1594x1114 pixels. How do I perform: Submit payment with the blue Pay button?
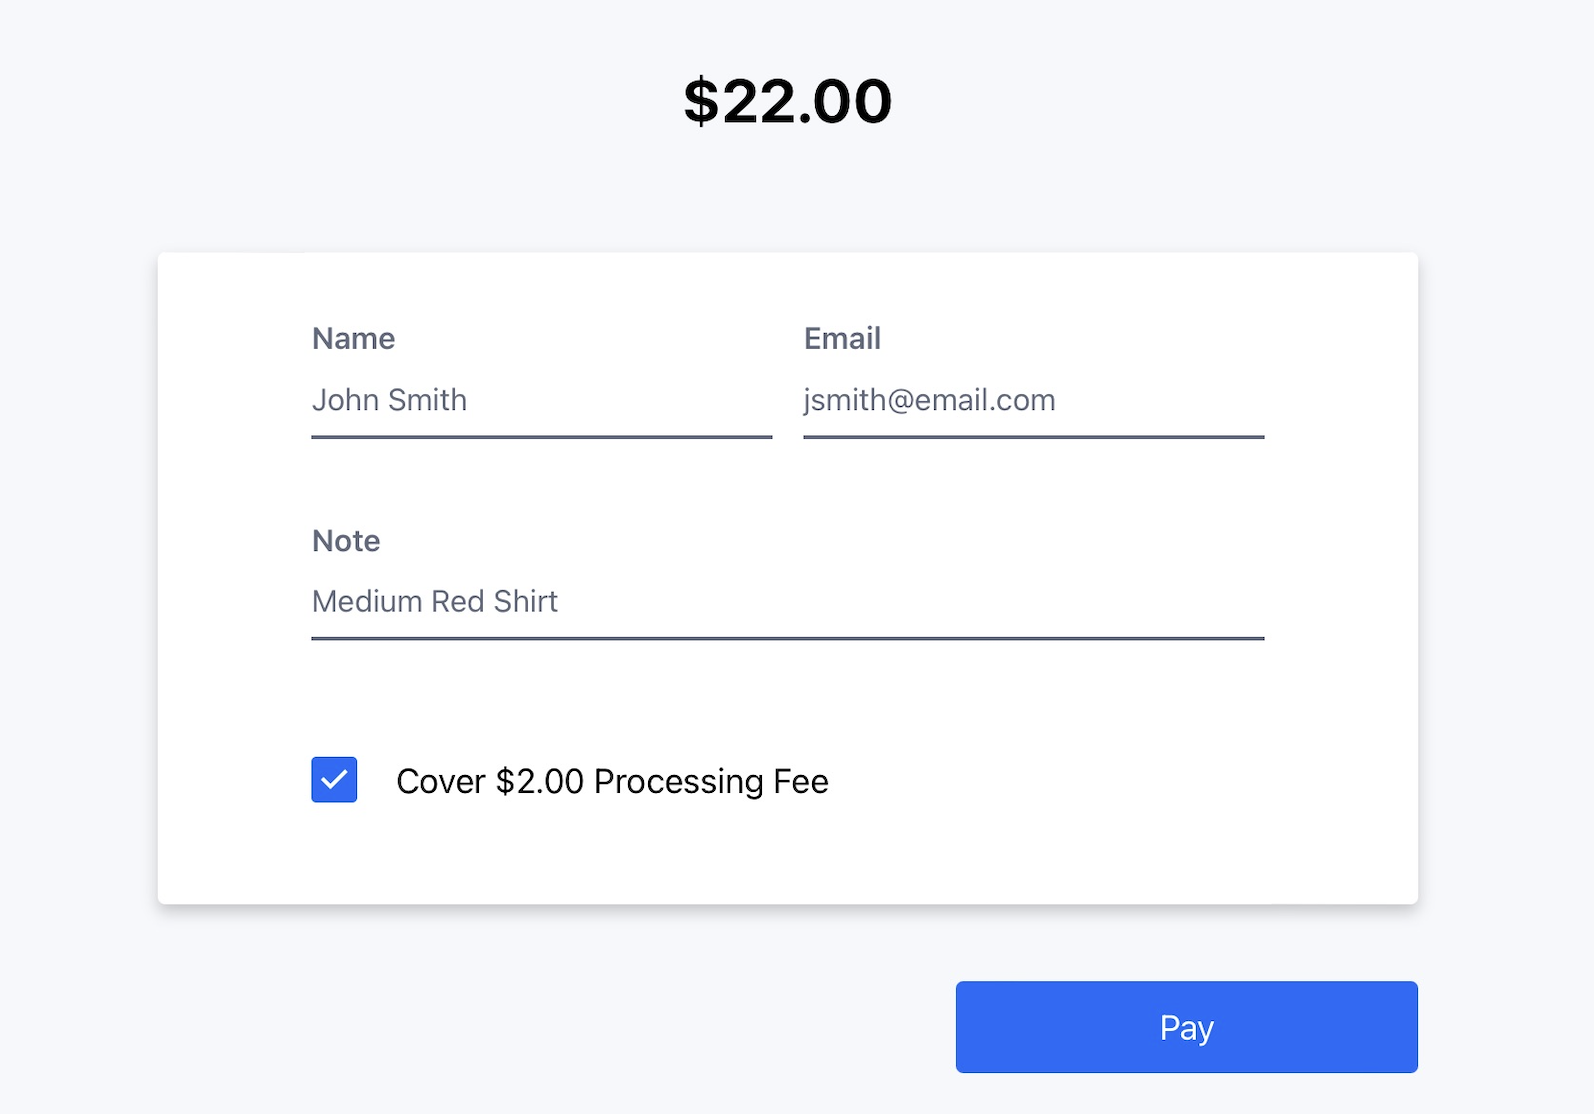[x=1186, y=1027]
